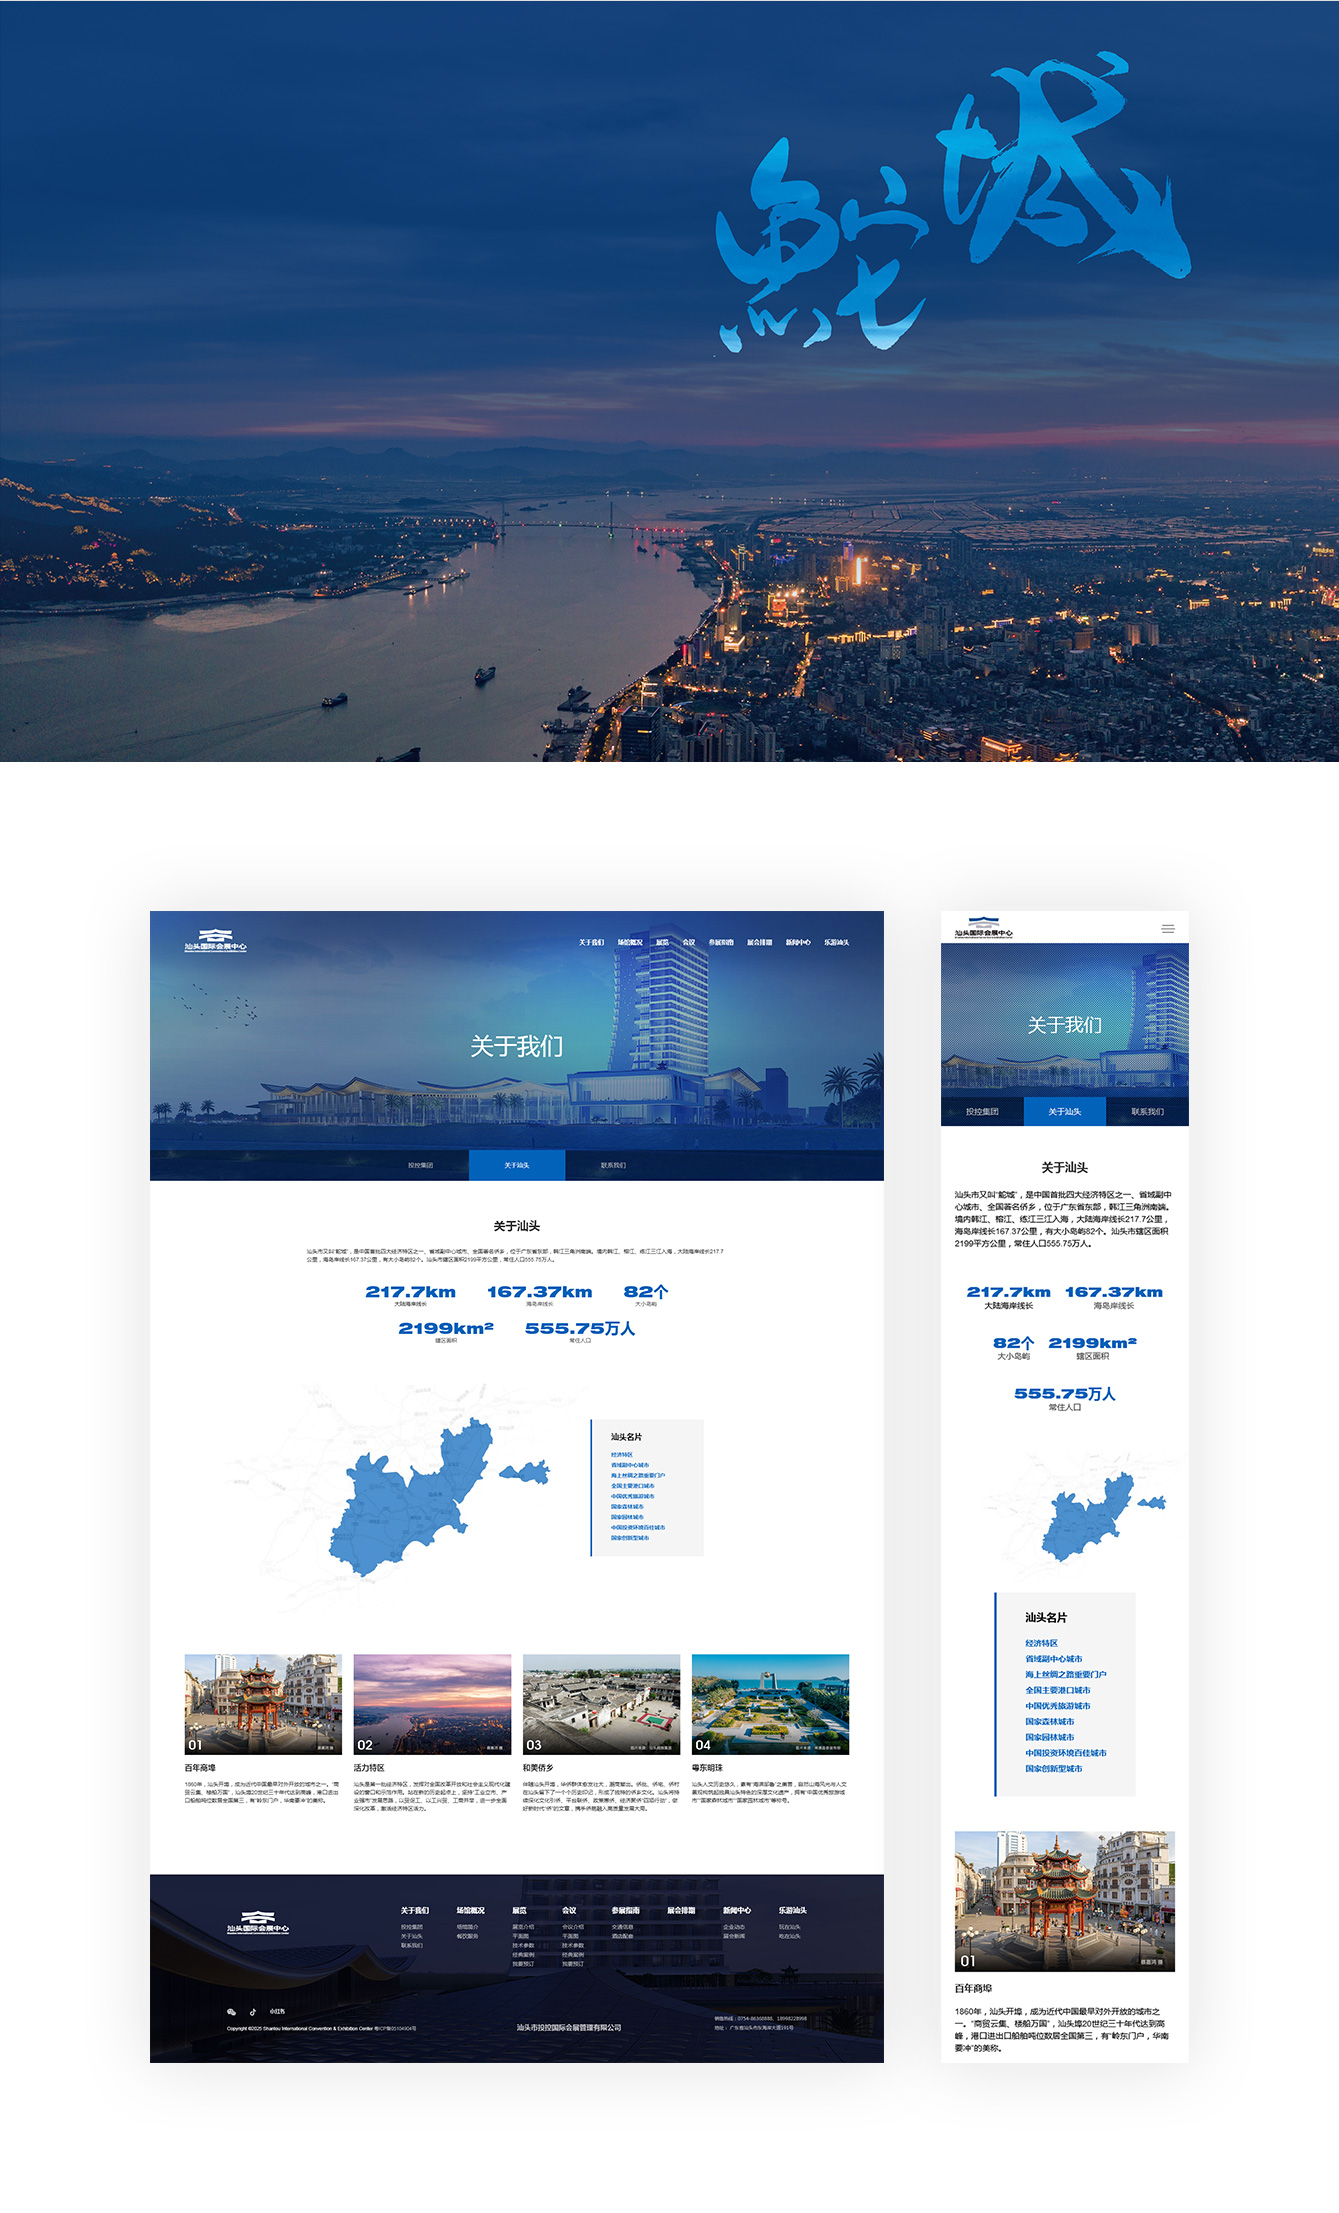Click 经济特区 link in desktop 汕头名片 panel
The image size is (1339, 2213).
click(x=622, y=1455)
